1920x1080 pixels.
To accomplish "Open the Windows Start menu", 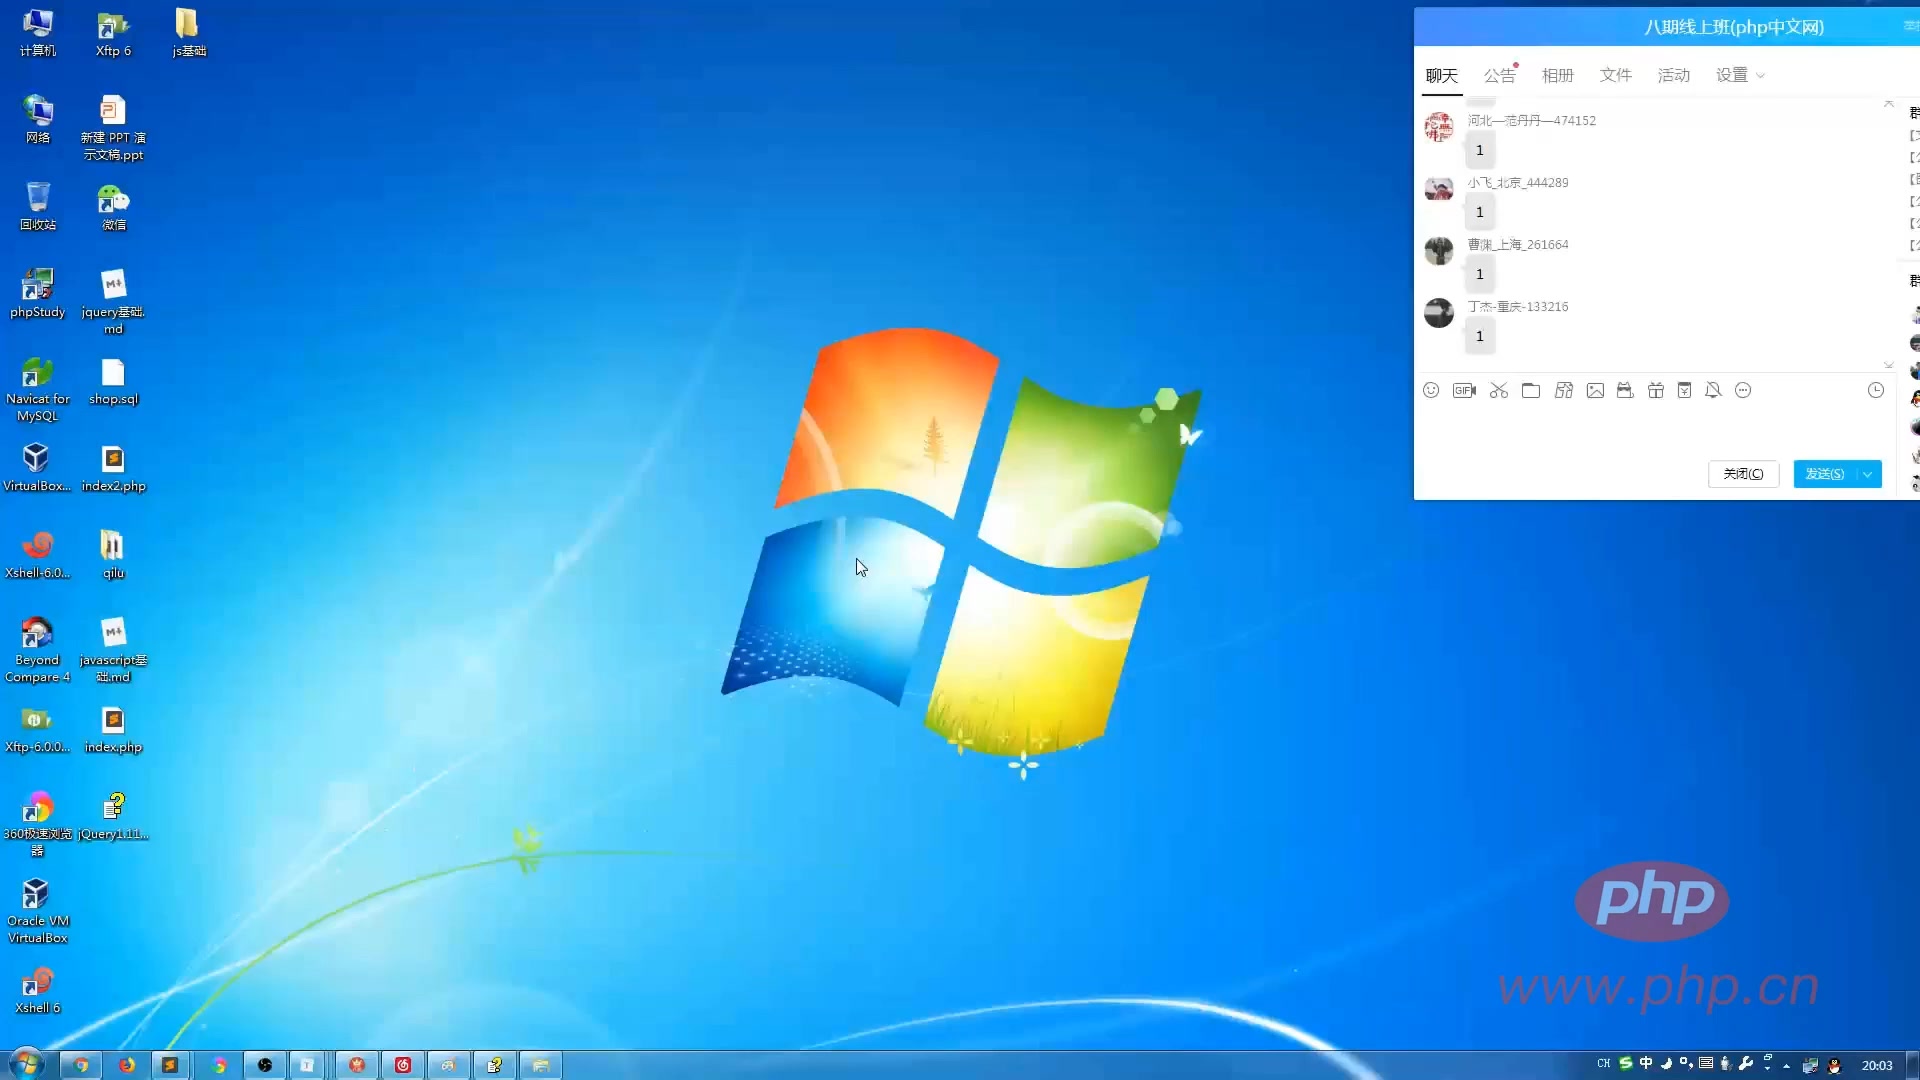I will tap(27, 1064).
